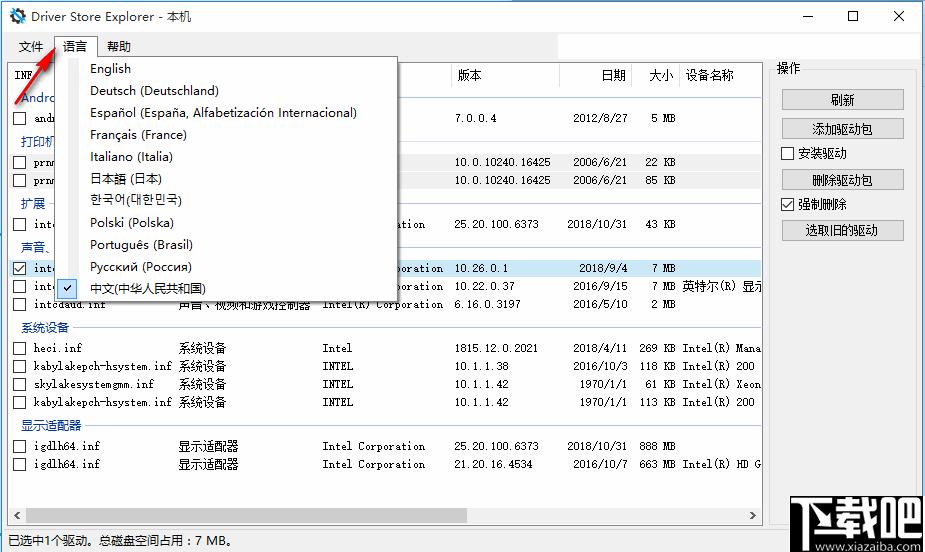Select Português (Brasil) language

141,245
